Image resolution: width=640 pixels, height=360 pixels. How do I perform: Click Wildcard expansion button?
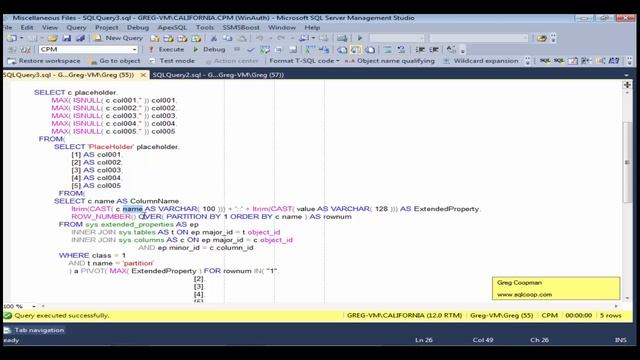pos(481,61)
